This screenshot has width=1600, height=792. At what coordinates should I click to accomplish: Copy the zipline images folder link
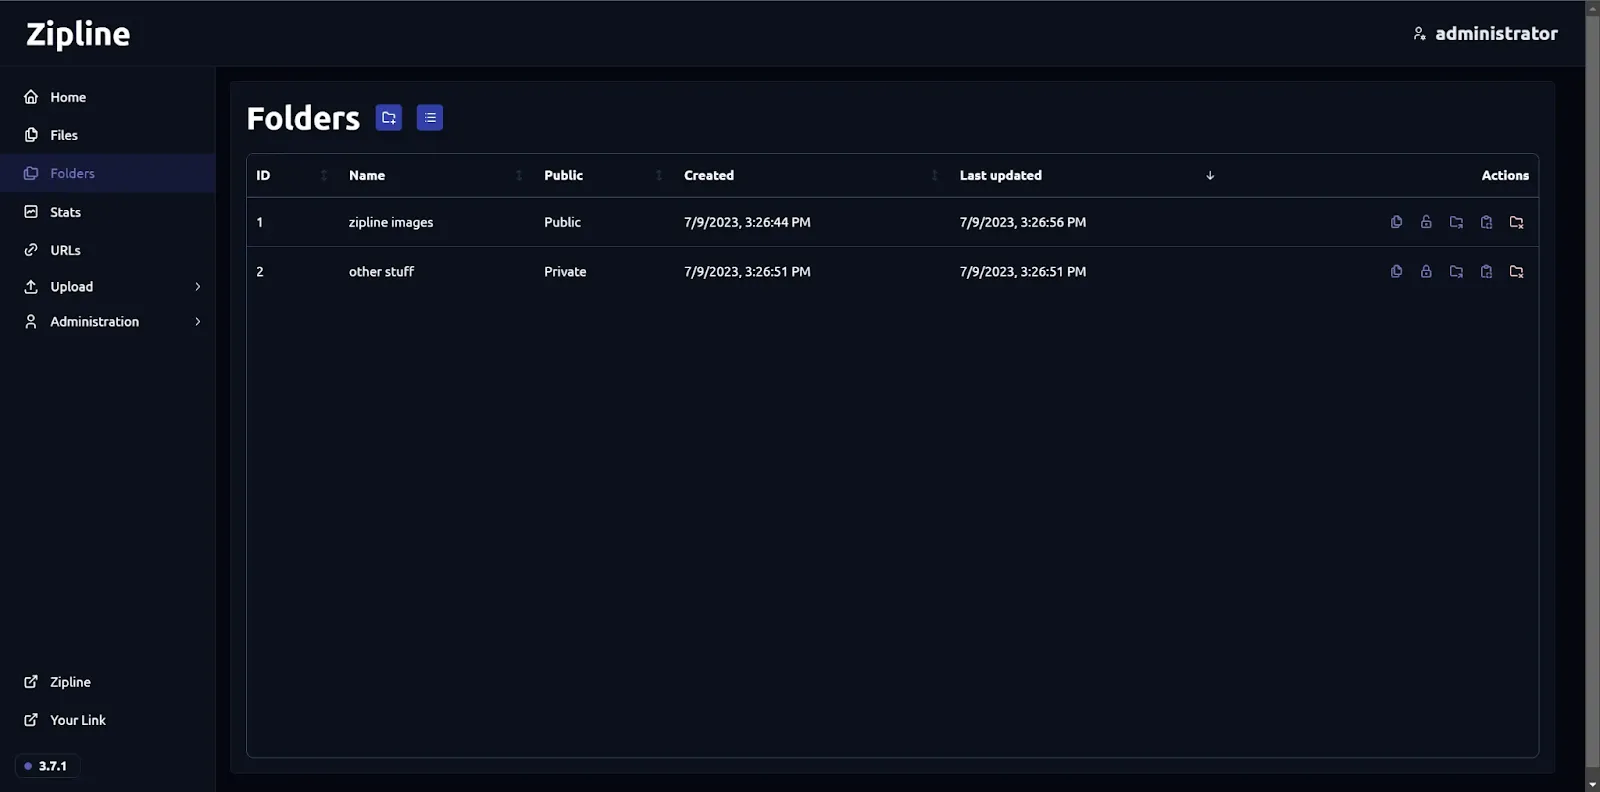(x=1486, y=222)
